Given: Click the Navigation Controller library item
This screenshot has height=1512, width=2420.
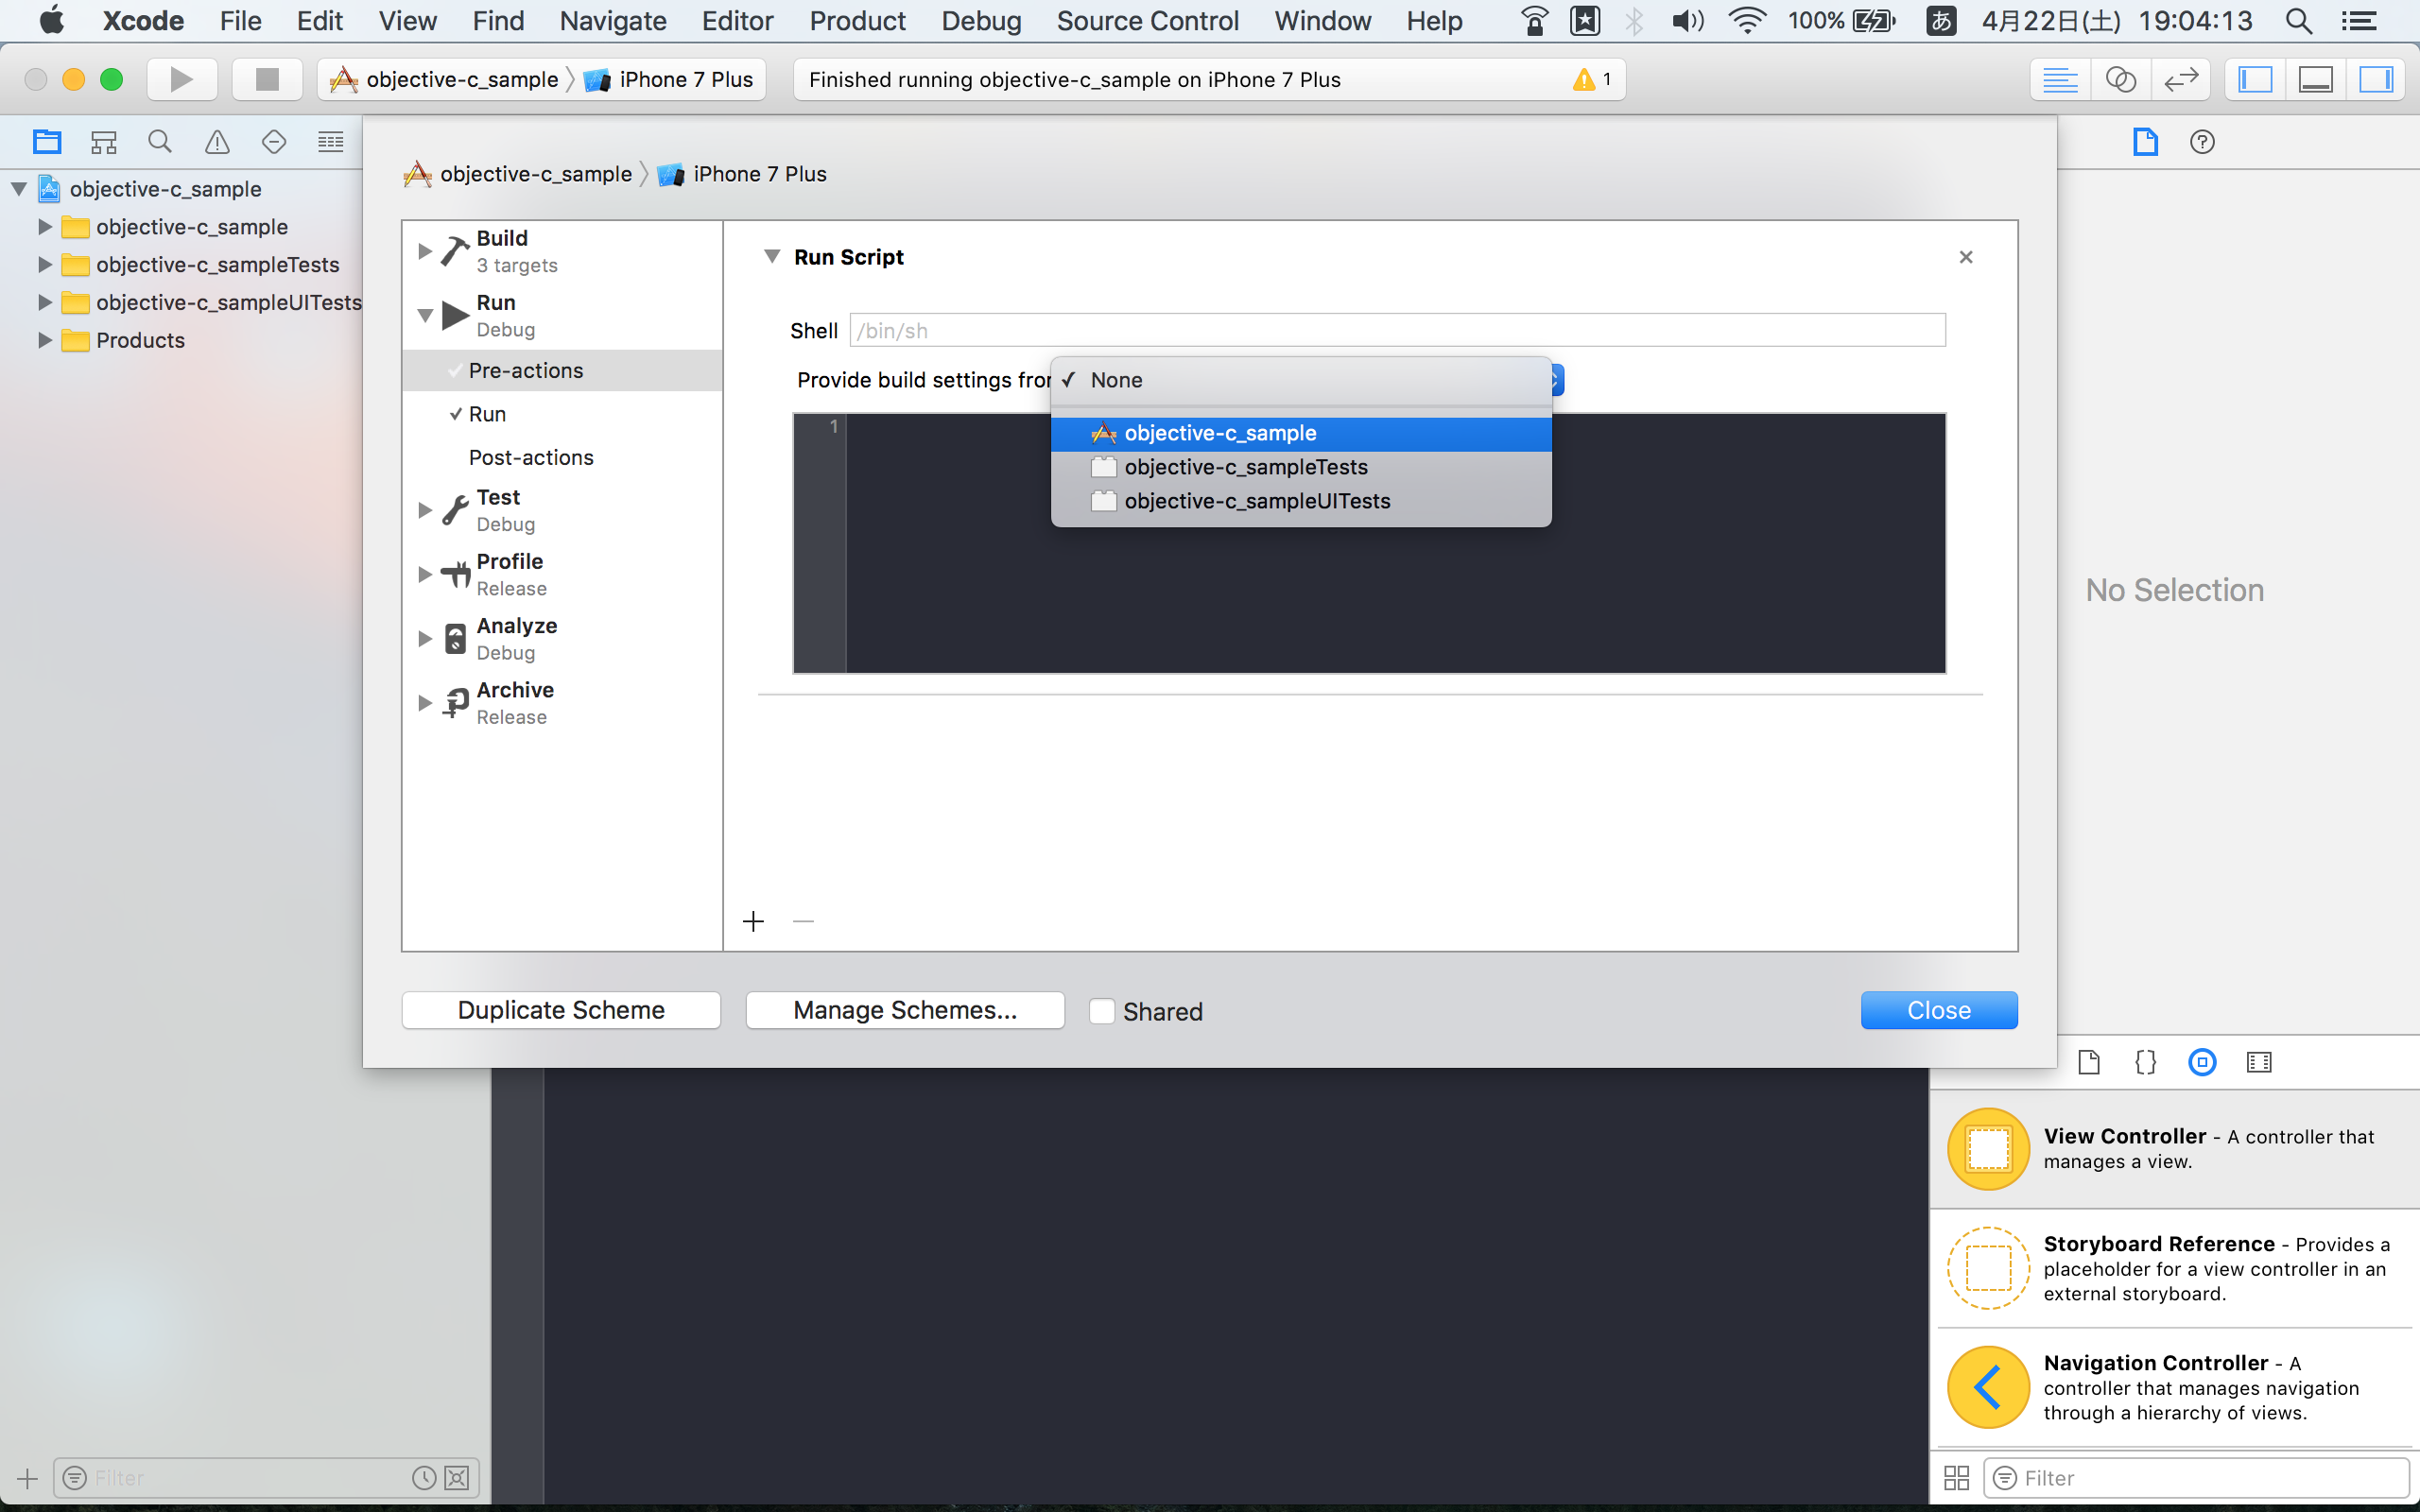Looking at the screenshot, I should (2173, 1387).
